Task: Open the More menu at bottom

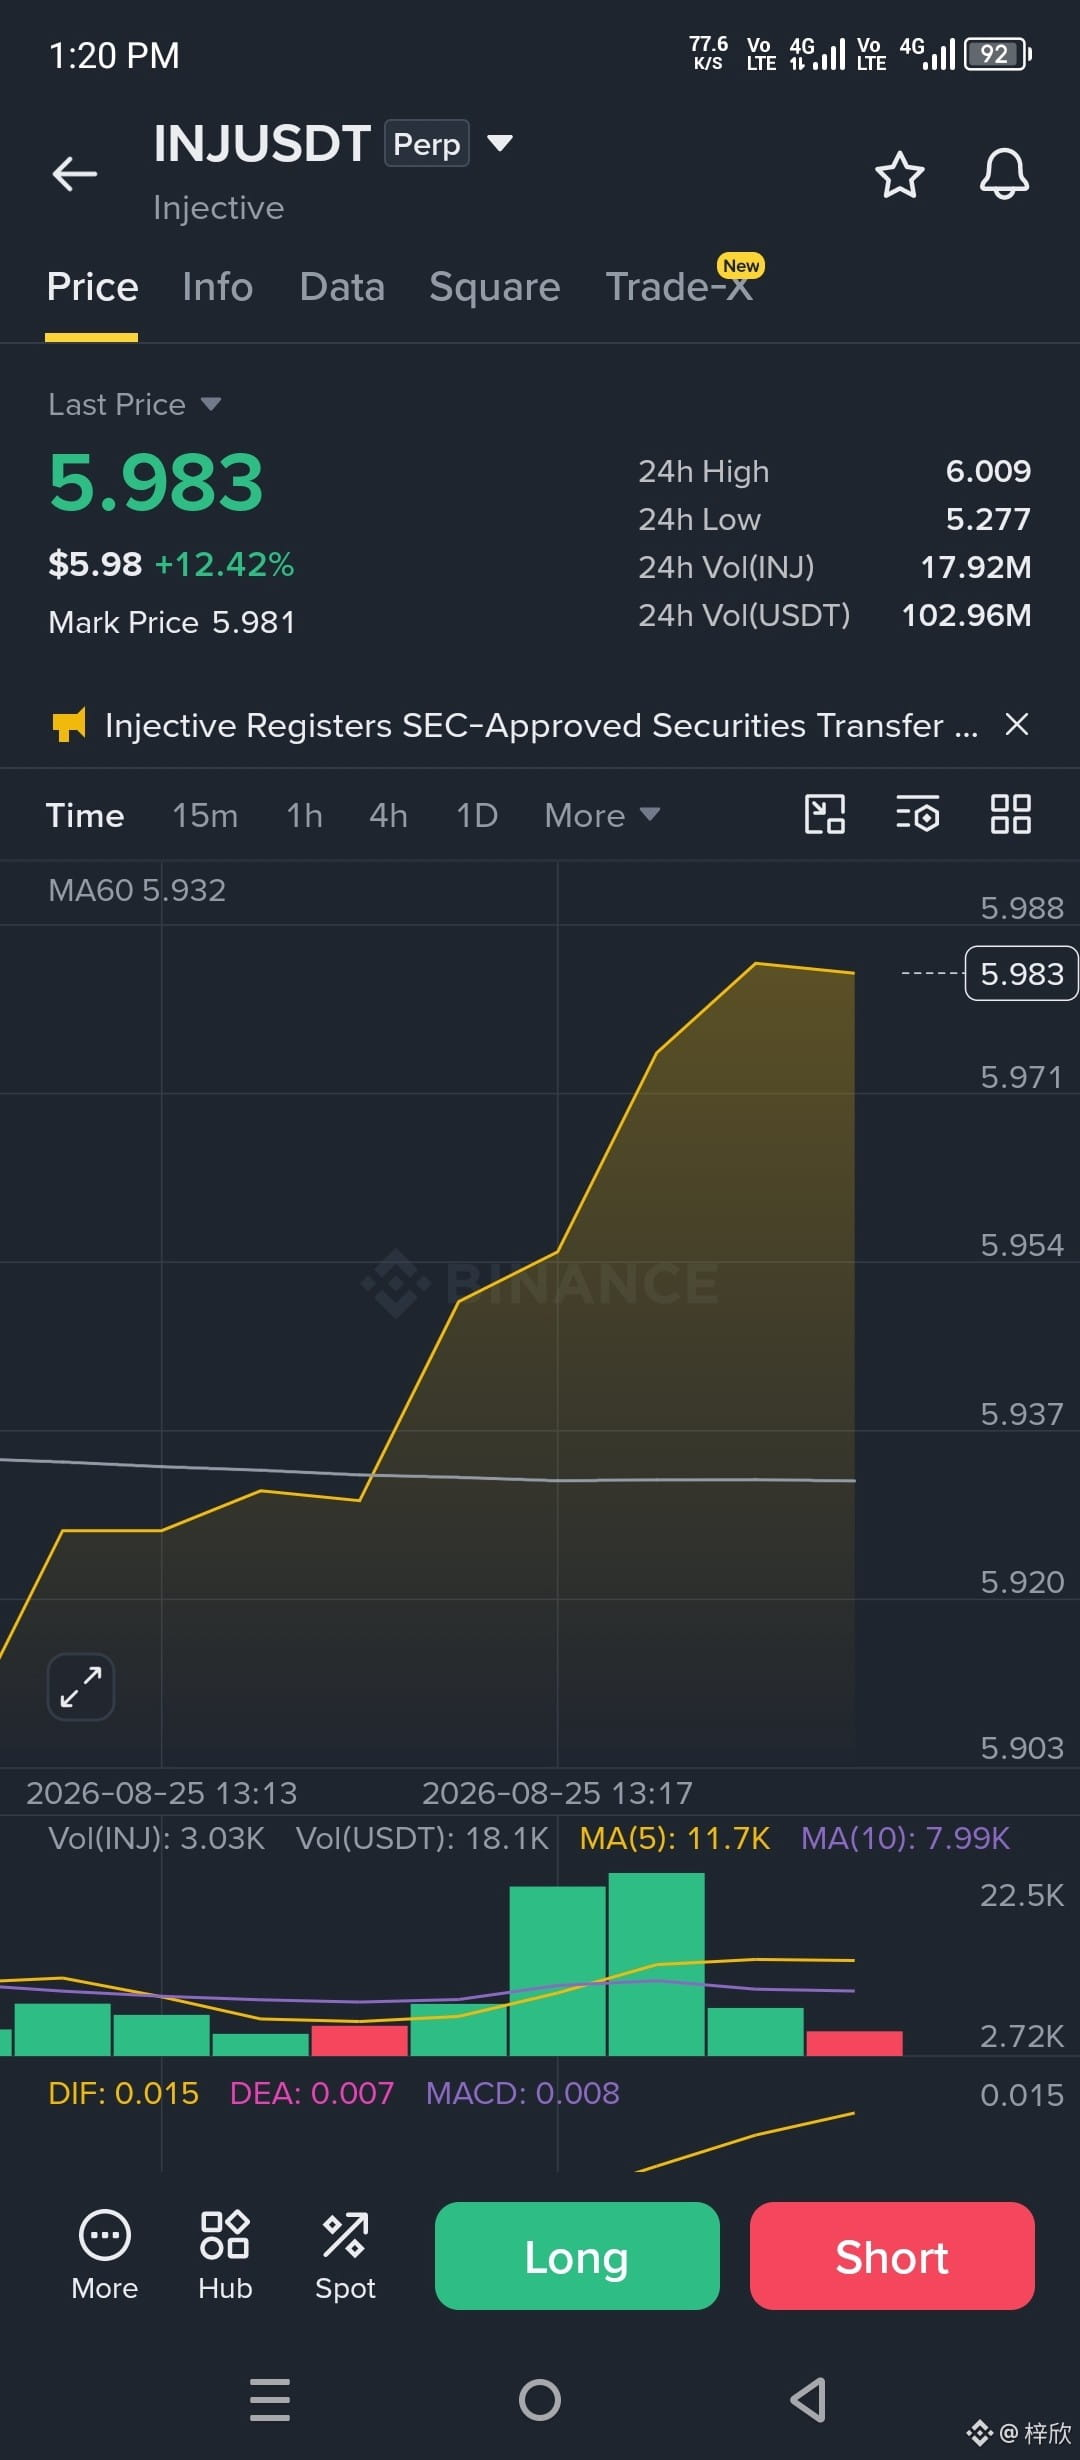Action: pos(105,2255)
